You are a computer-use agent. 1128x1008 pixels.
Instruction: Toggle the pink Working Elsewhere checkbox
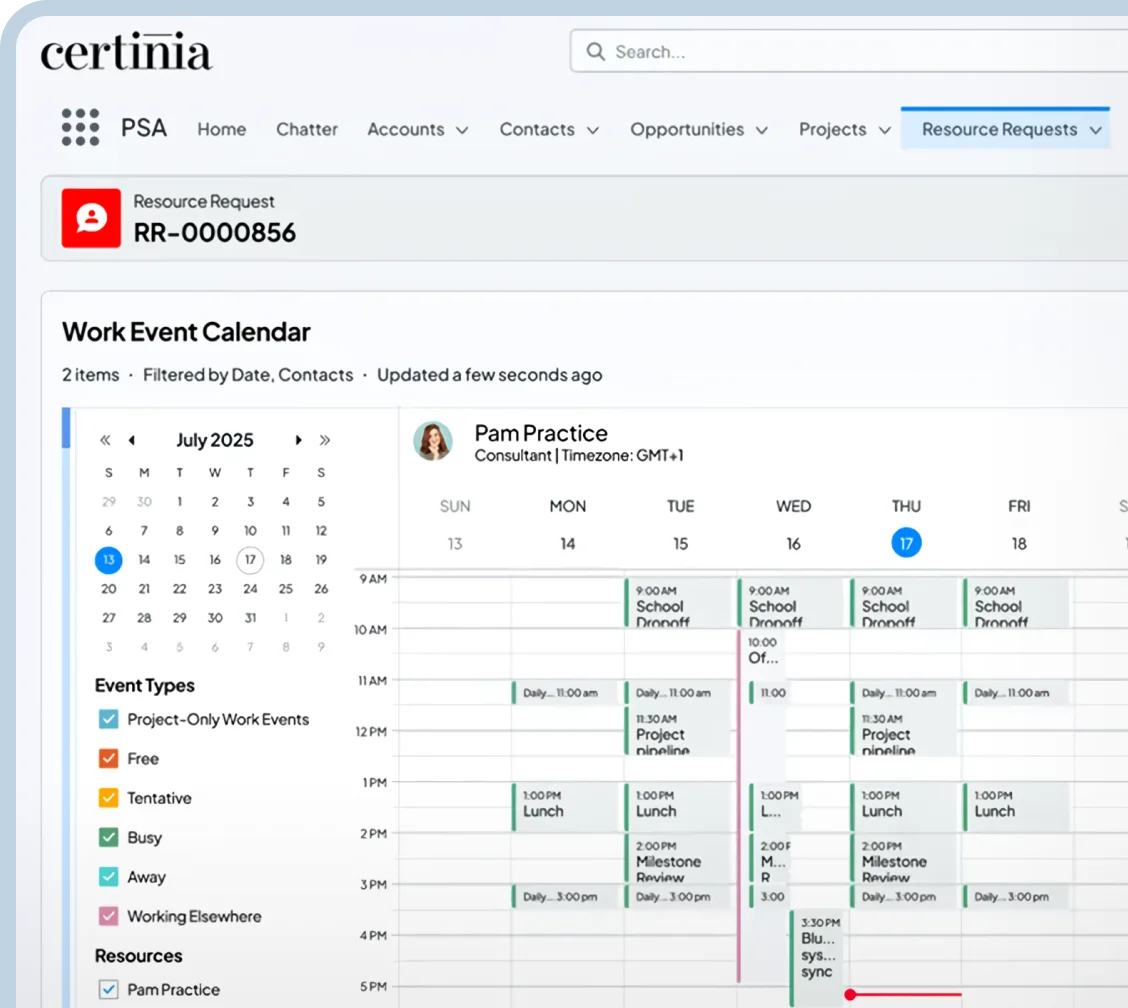[109, 916]
